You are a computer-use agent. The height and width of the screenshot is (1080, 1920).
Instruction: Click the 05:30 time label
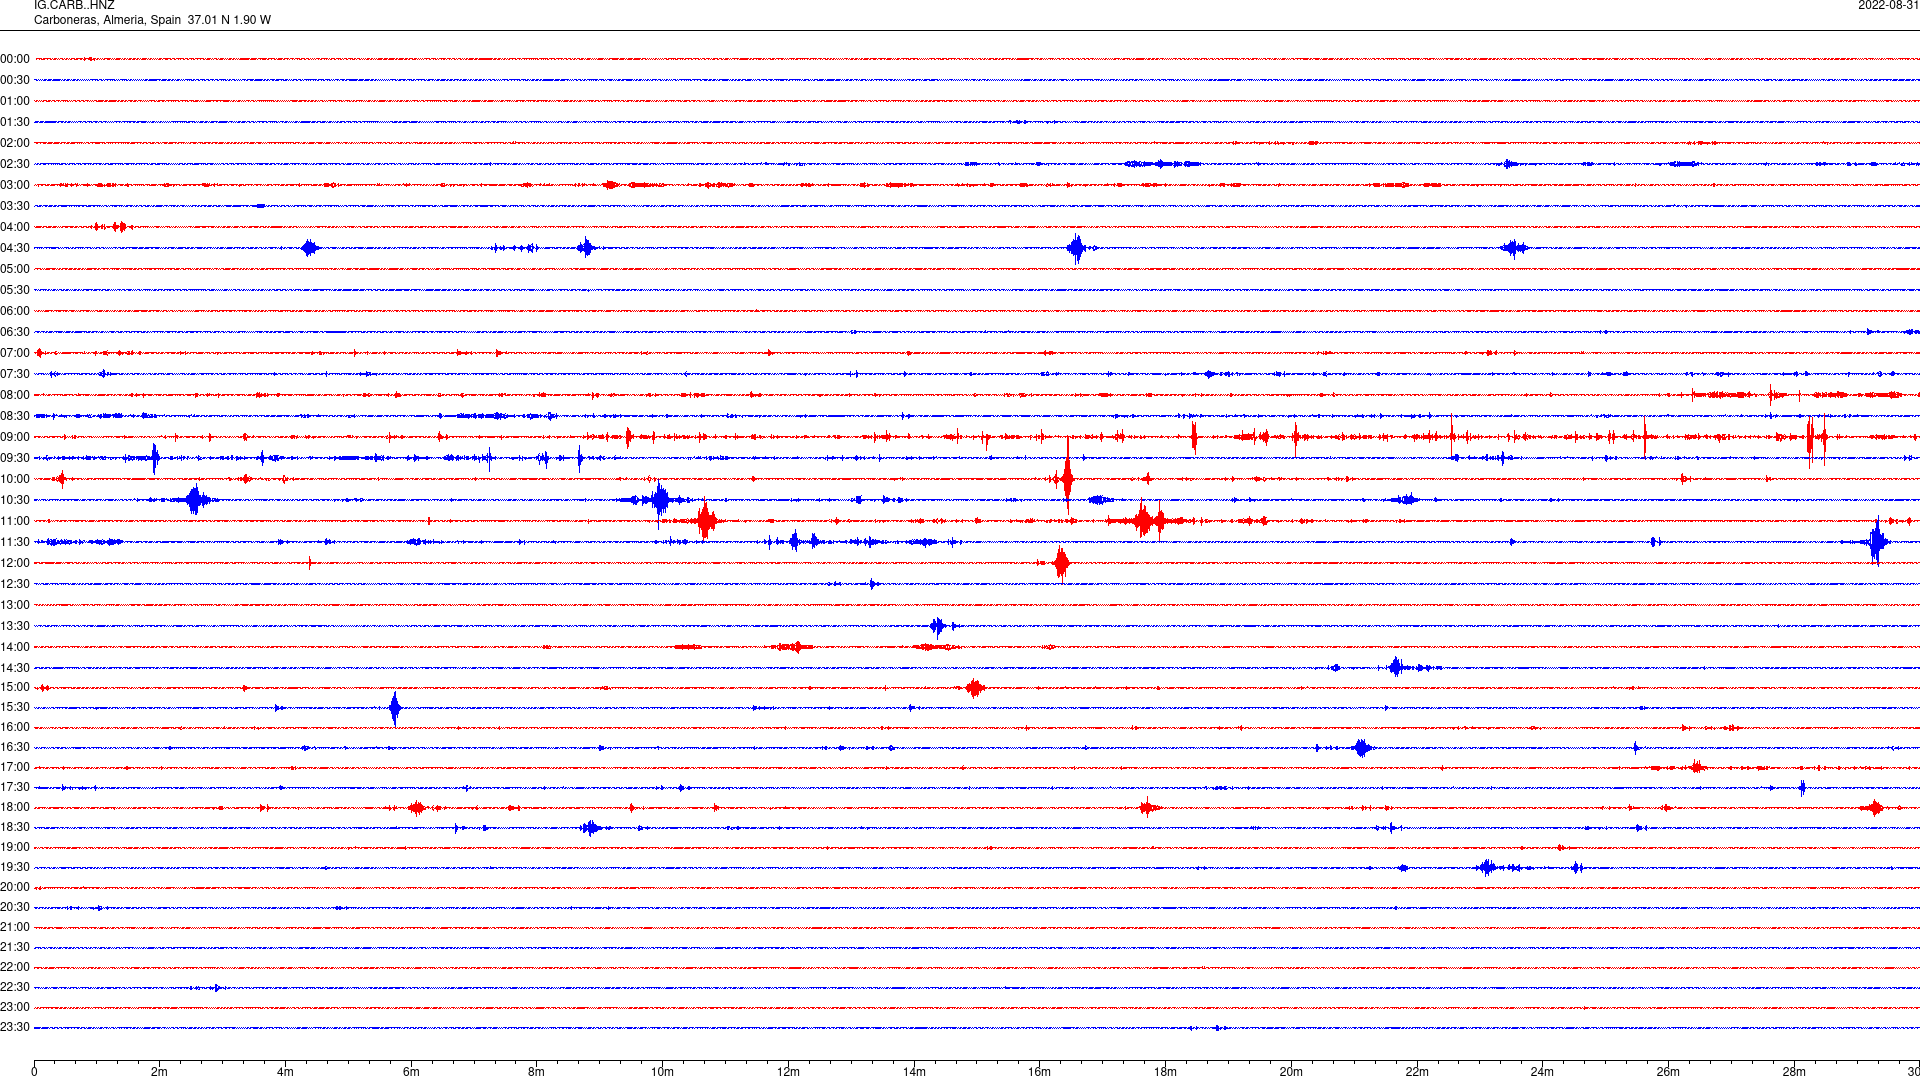coord(15,290)
